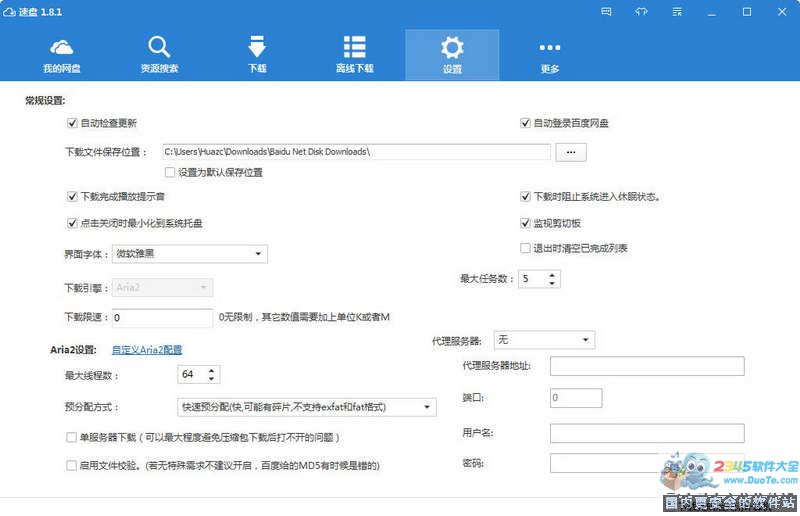
Task: Increase 最大线程数 with up arrow
Action: 211,371
